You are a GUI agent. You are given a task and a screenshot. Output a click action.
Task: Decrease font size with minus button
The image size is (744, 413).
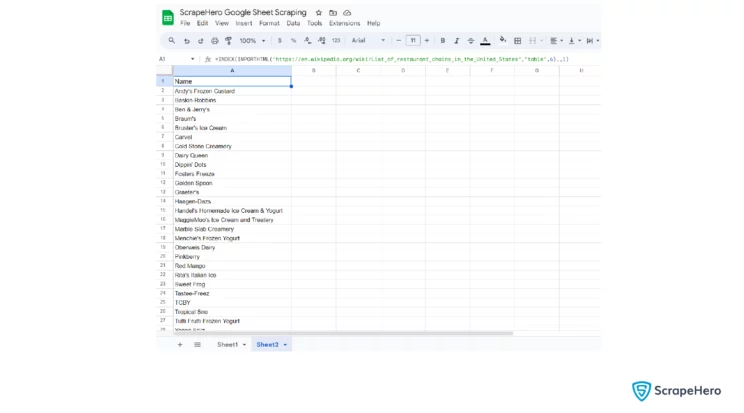399,41
